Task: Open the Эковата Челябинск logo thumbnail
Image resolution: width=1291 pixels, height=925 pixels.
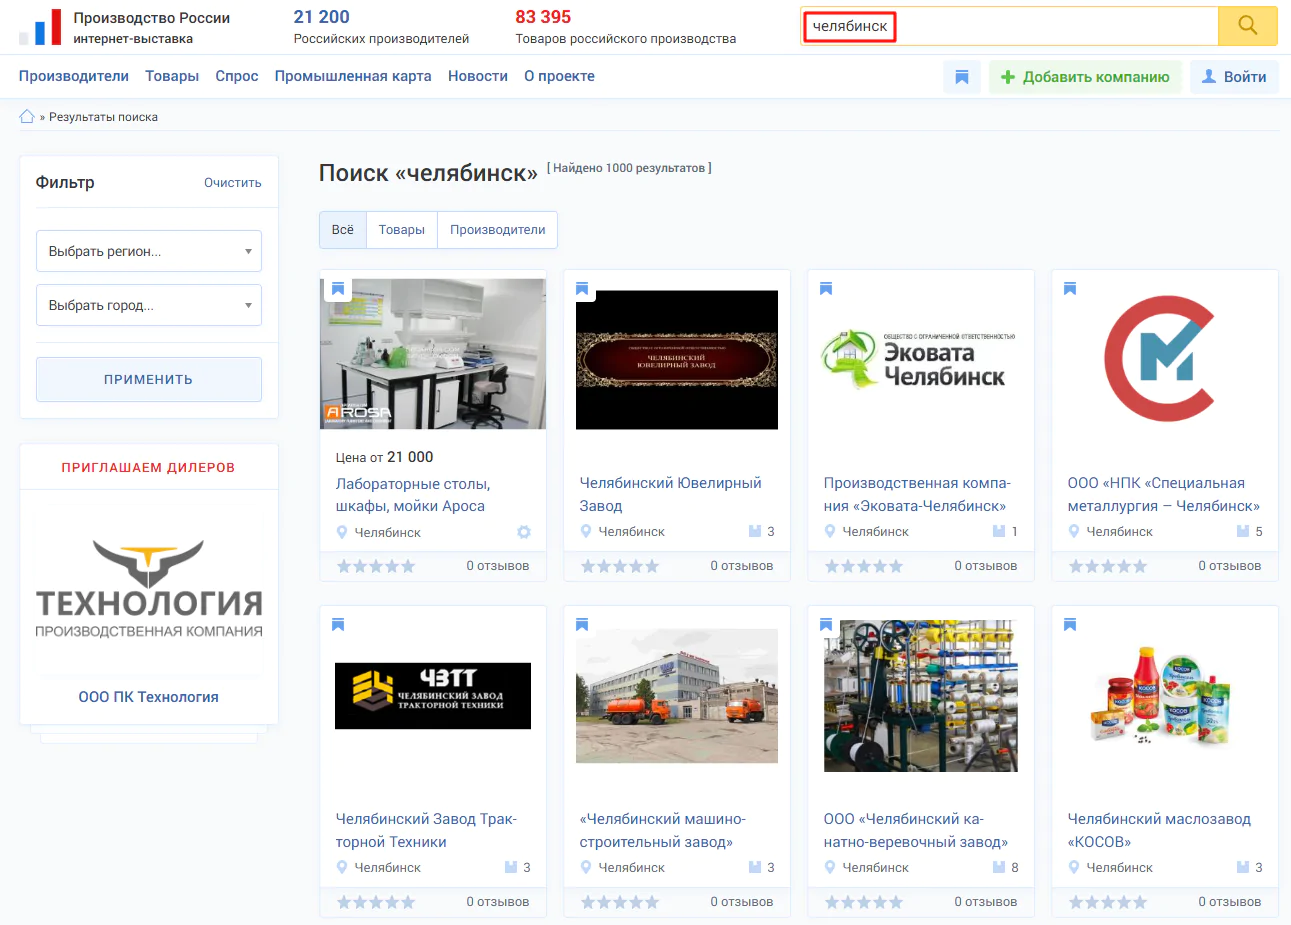Action: 921,360
